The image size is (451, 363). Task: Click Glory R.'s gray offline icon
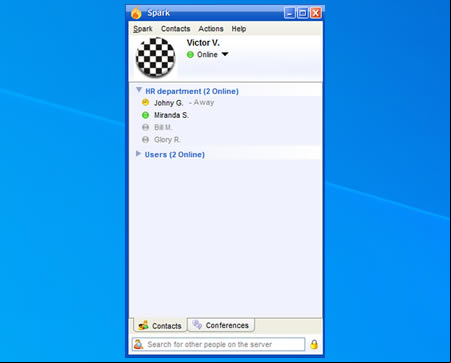[x=145, y=140]
